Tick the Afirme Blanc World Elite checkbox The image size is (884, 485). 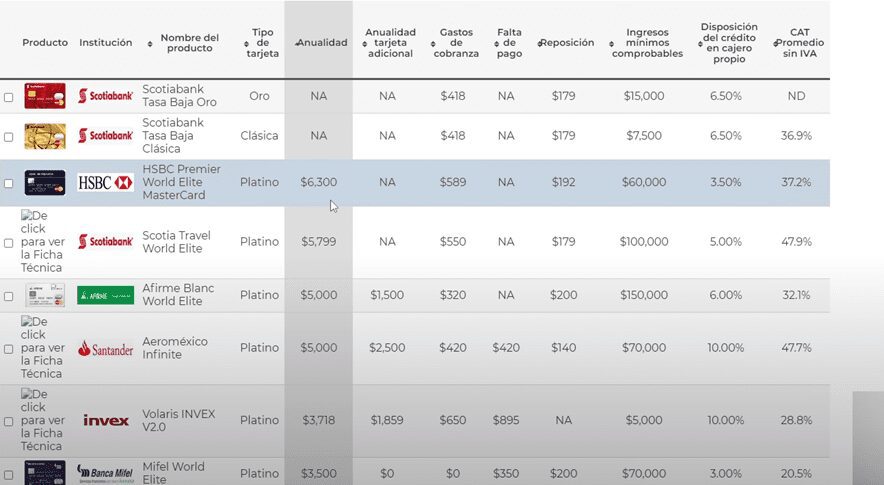9,296
